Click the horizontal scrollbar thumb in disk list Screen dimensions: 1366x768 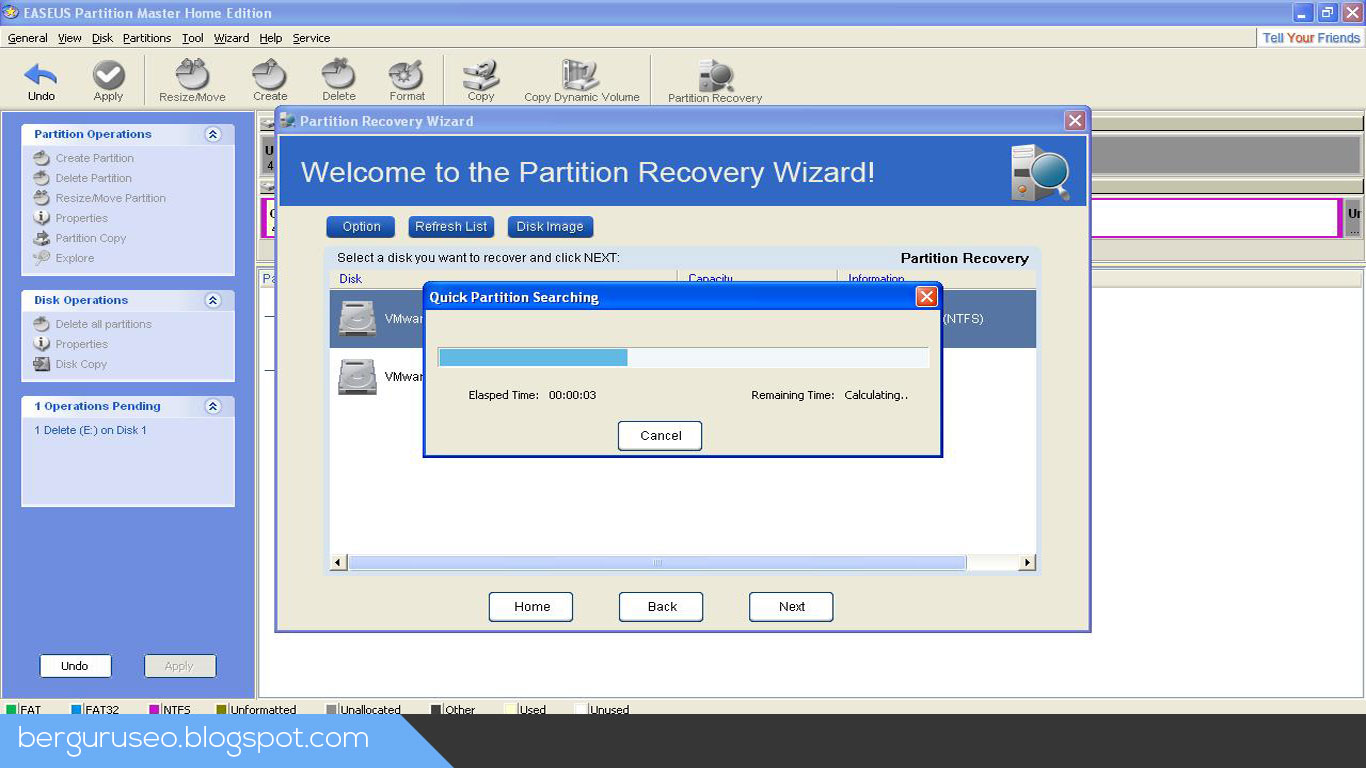(657, 563)
